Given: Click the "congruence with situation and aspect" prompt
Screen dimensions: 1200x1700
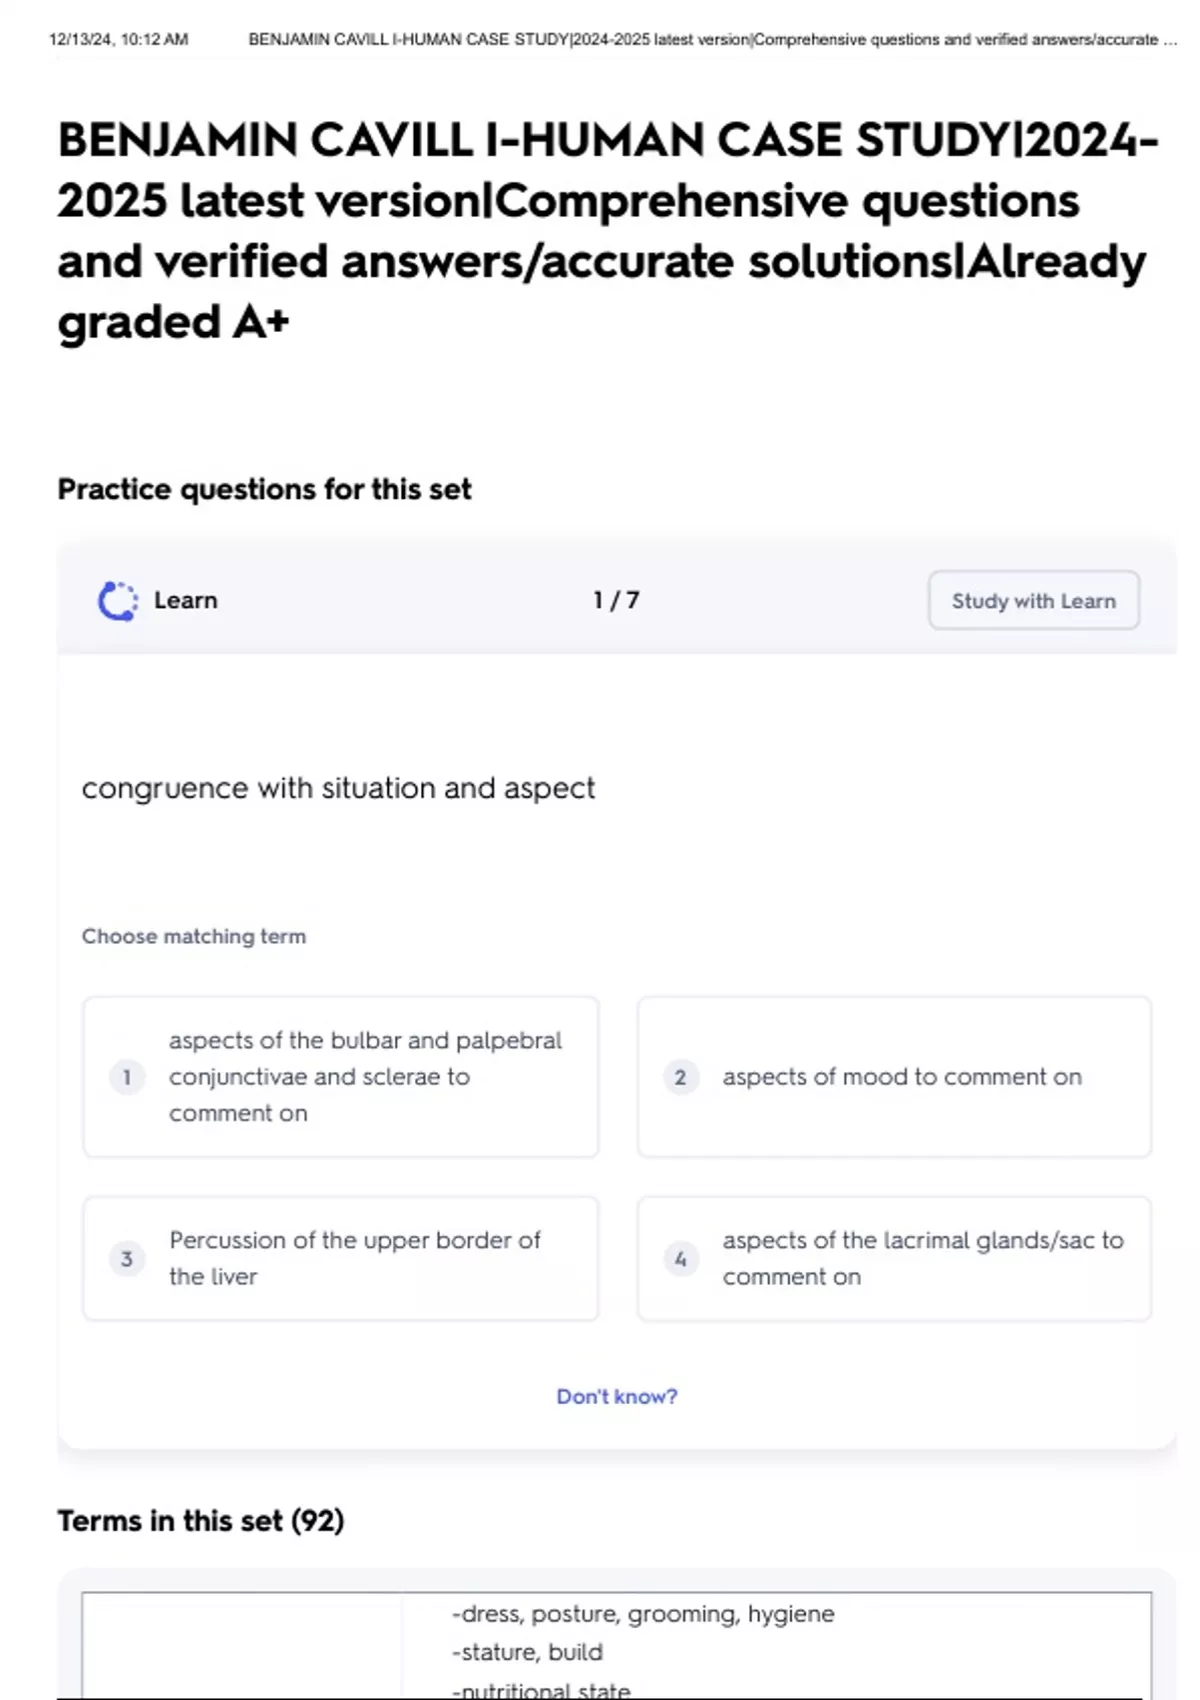Looking at the screenshot, I should click(x=338, y=788).
